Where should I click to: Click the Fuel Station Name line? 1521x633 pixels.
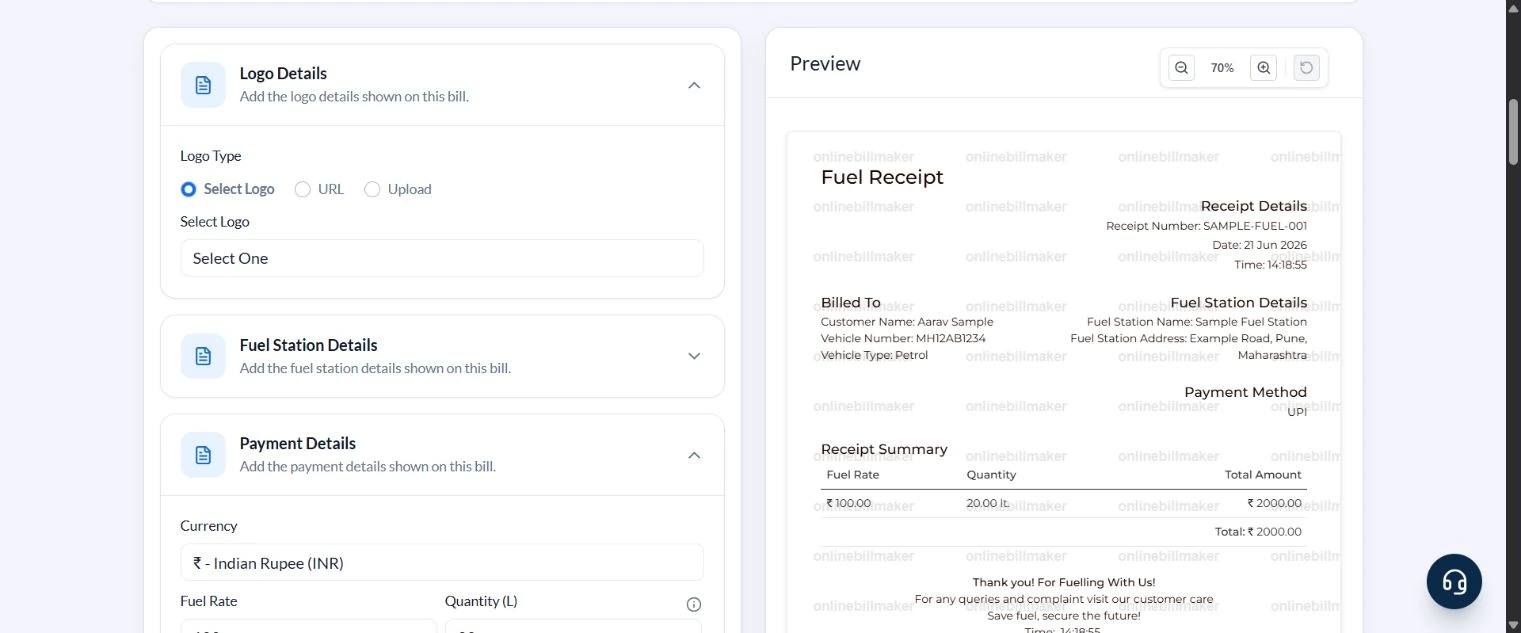[x=1197, y=322]
